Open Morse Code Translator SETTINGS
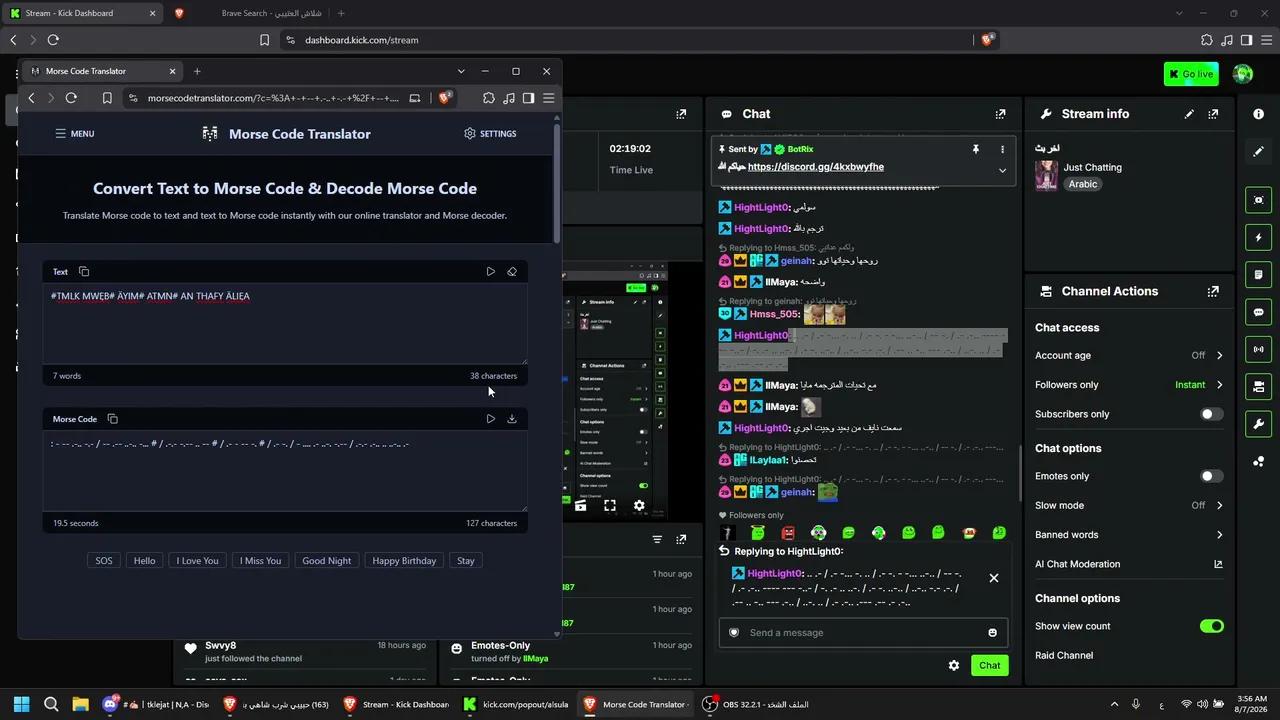 (x=490, y=133)
